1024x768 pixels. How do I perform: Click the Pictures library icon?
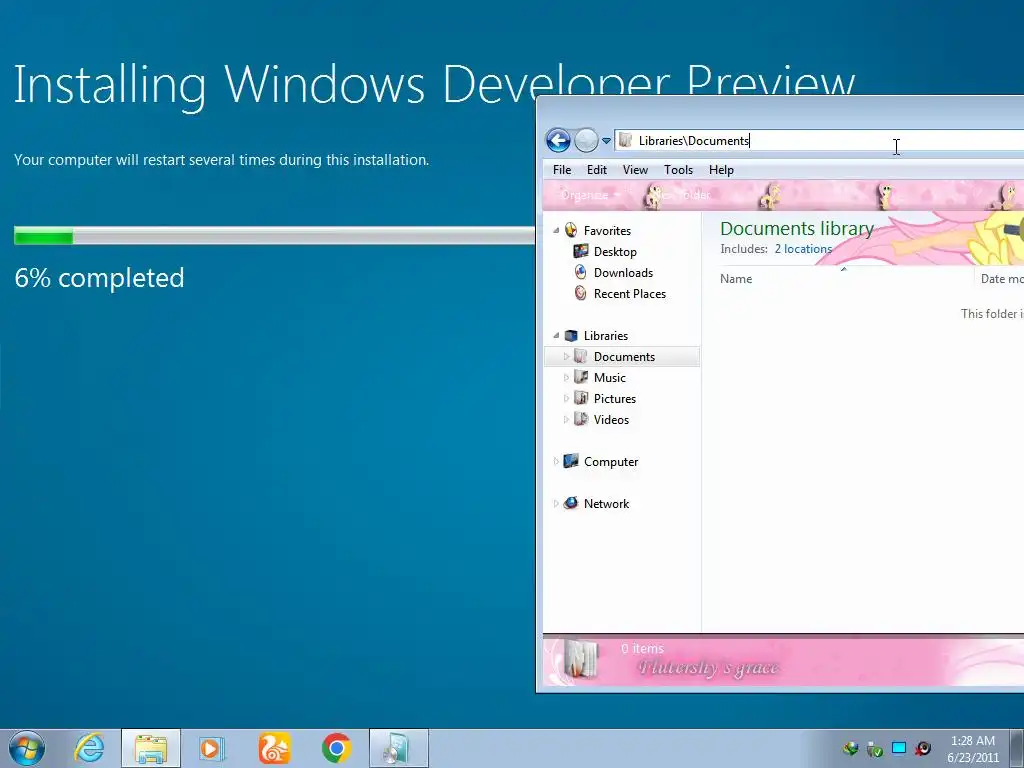[x=581, y=398]
